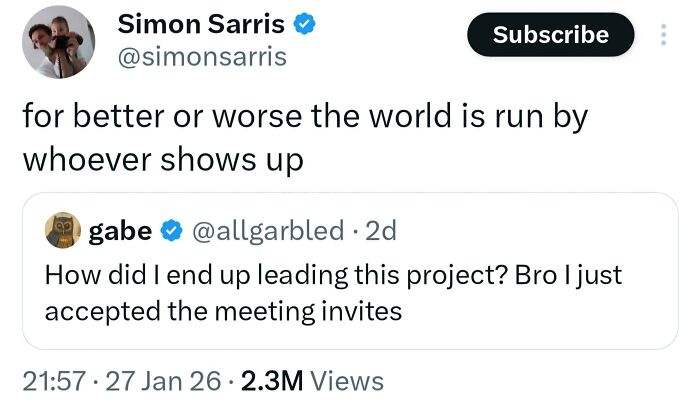Open the more options three-dot menu

click(660, 35)
